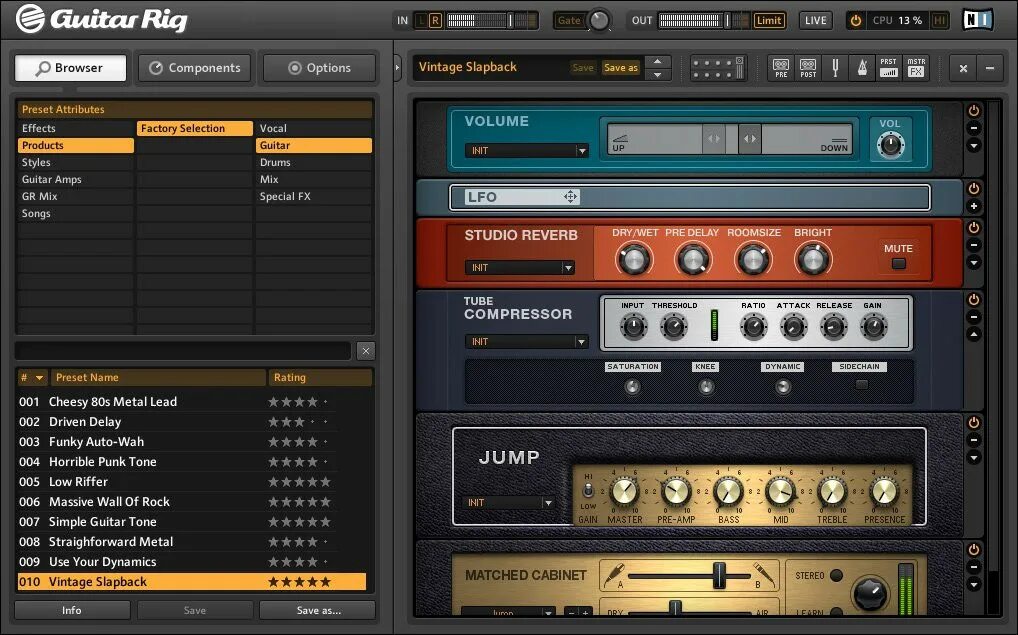Collapse the left browser panel arrow
The width and height of the screenshot is (1018, 635).
pos(397,68)
